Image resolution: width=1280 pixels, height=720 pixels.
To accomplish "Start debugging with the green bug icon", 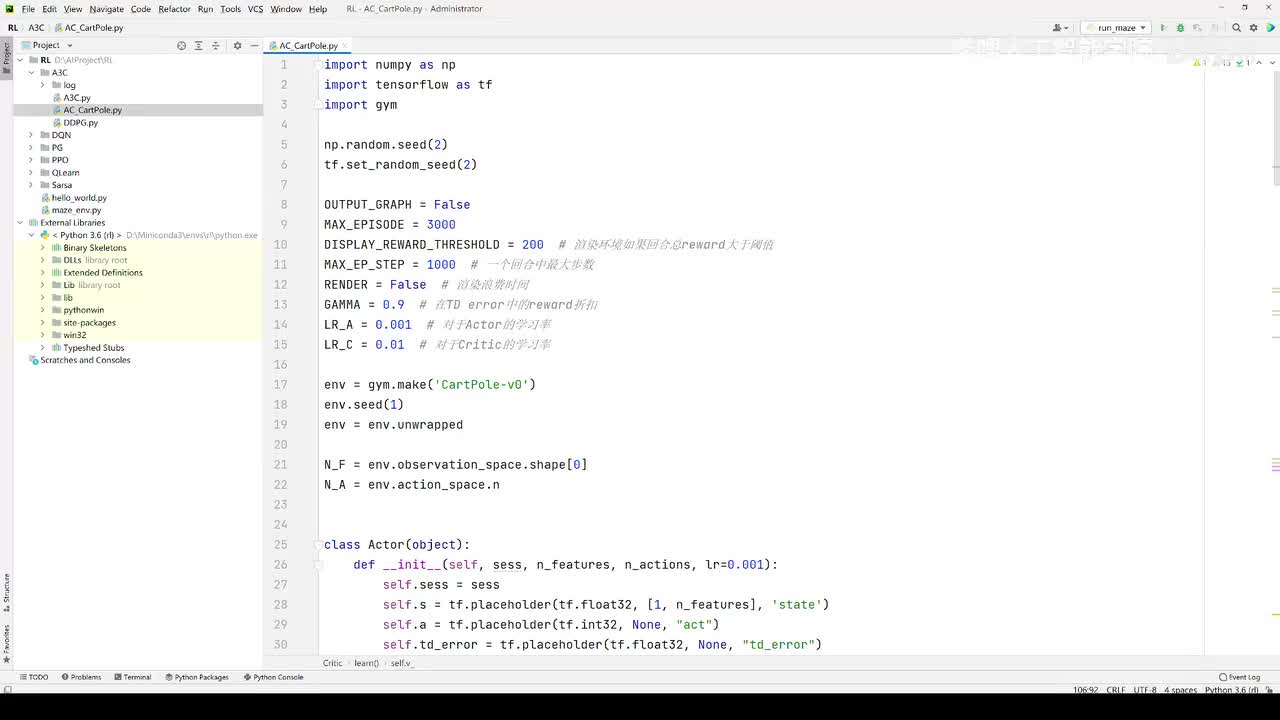I will (1180, 28).
